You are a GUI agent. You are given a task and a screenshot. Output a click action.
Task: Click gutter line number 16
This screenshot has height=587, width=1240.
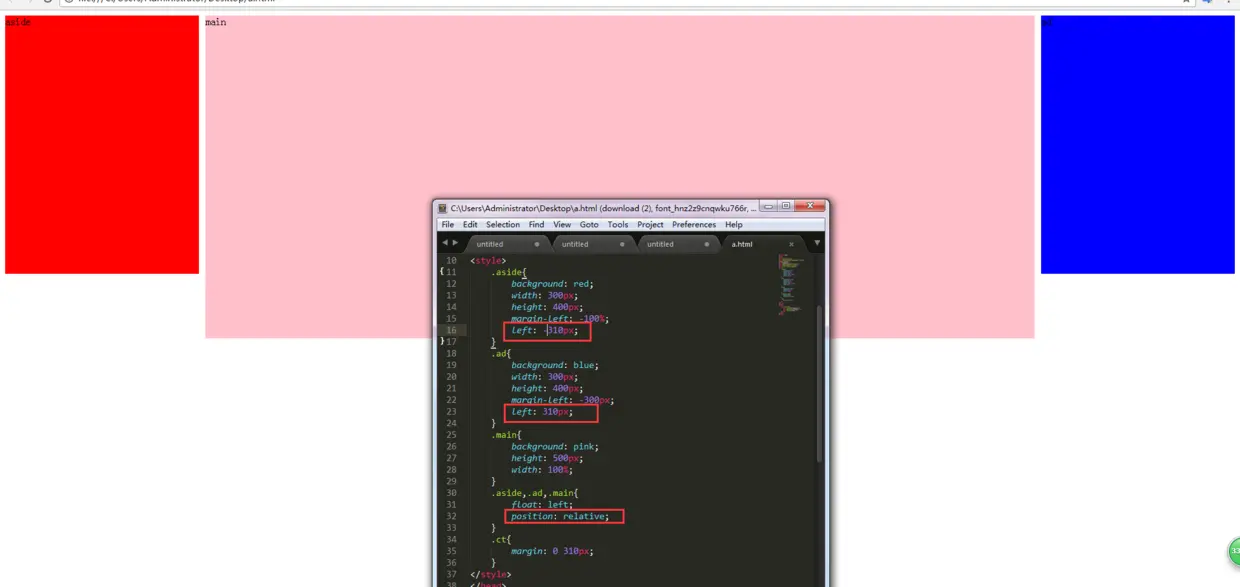tap(452, 331)
